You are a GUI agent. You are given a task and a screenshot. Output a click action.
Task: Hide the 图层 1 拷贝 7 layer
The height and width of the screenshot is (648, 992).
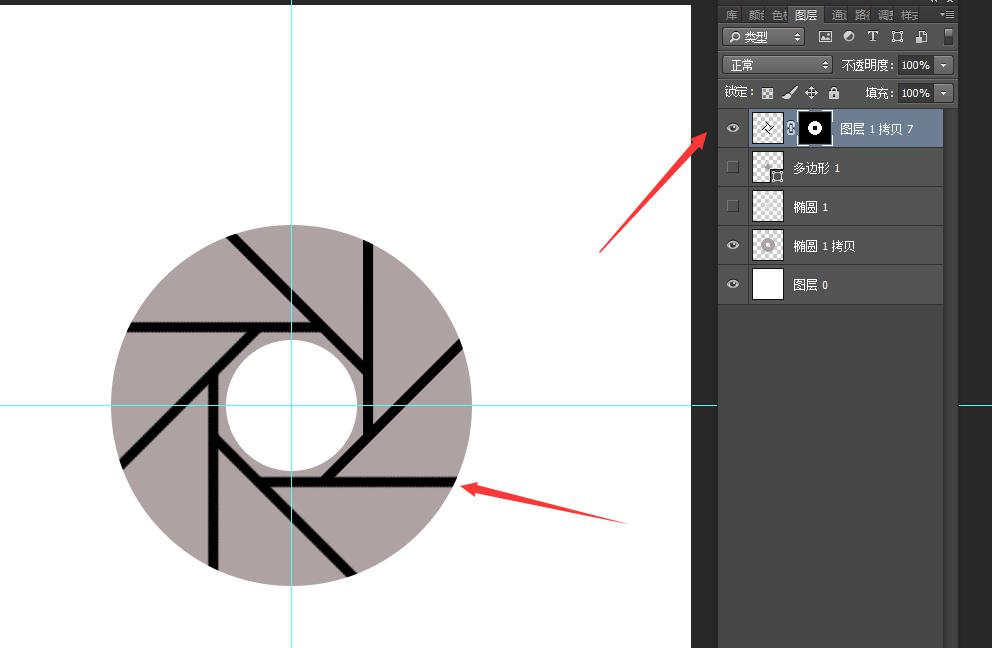click(733, 128)
